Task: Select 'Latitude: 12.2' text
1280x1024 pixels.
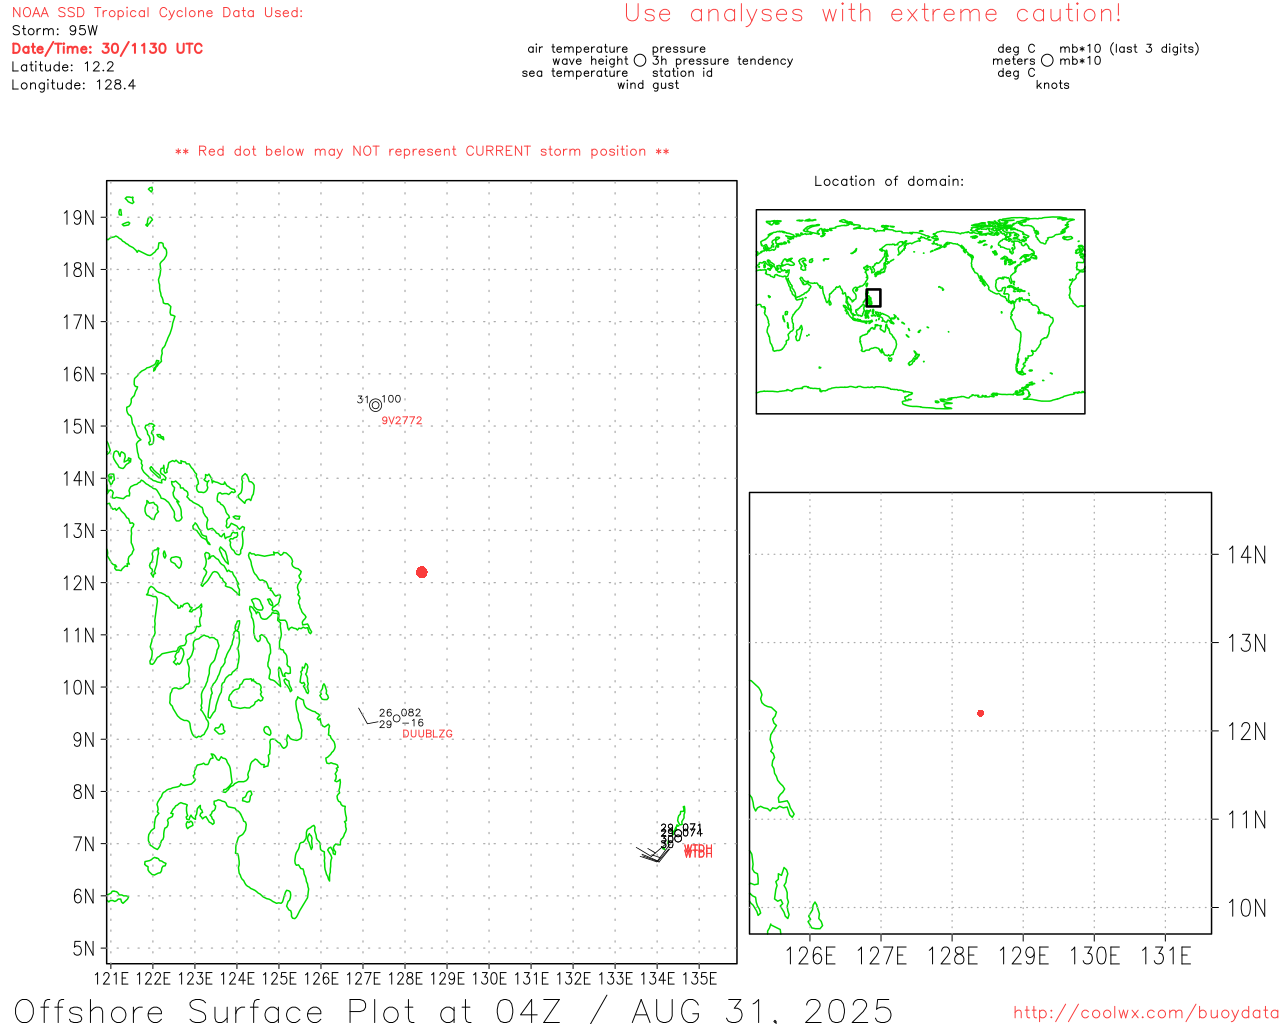Action: click(63, 67)
